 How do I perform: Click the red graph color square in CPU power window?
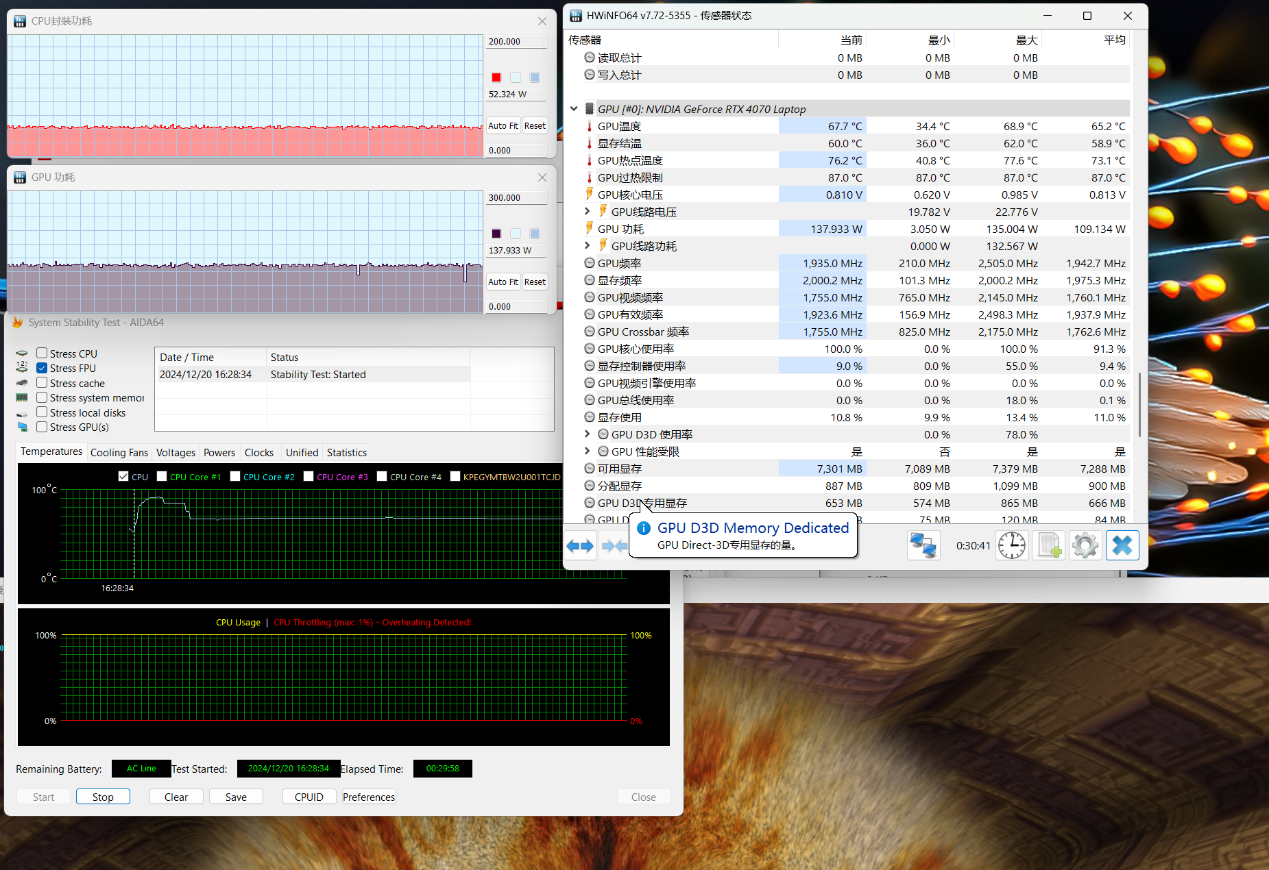click(496, 78)
